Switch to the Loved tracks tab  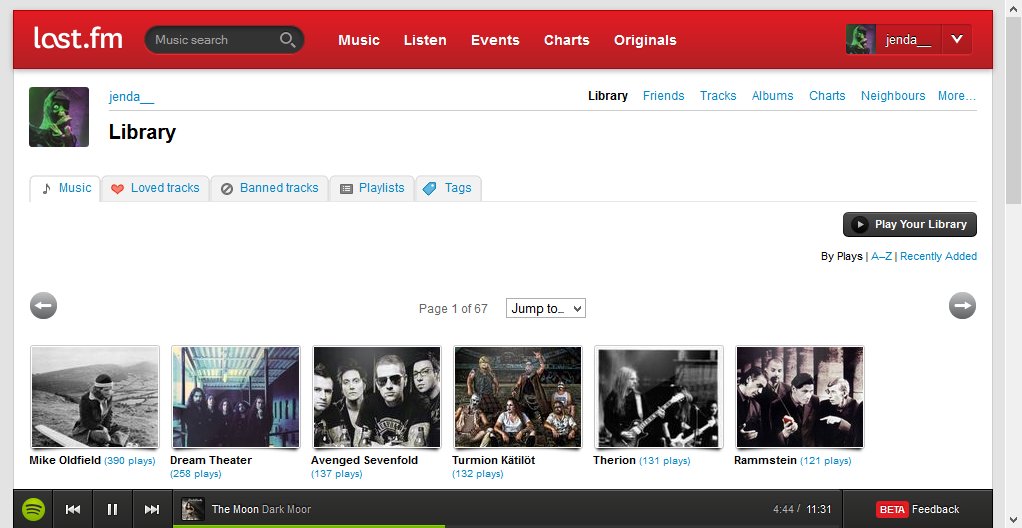coord(155,188)
